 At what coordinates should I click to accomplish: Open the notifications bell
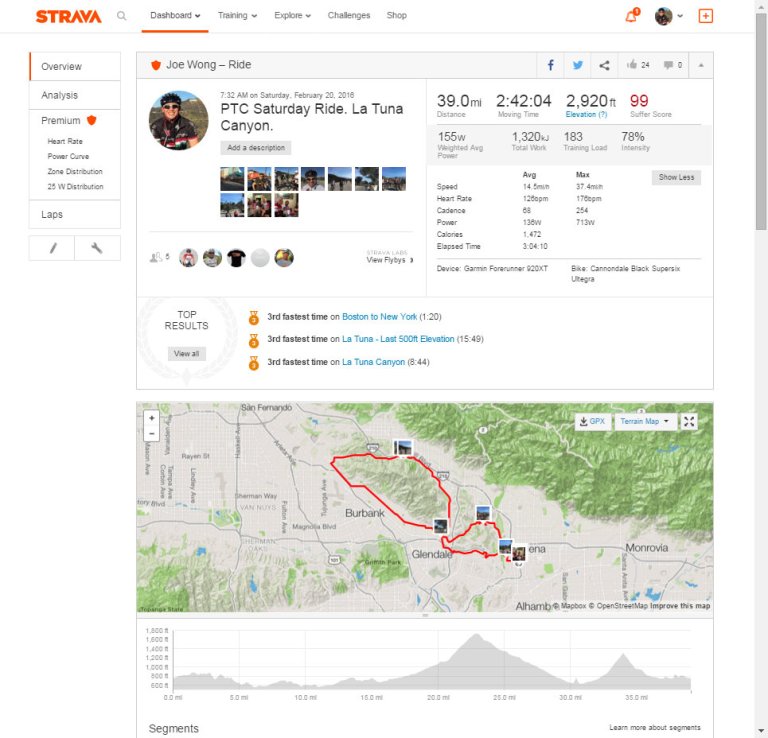click(x=631, y=16)
